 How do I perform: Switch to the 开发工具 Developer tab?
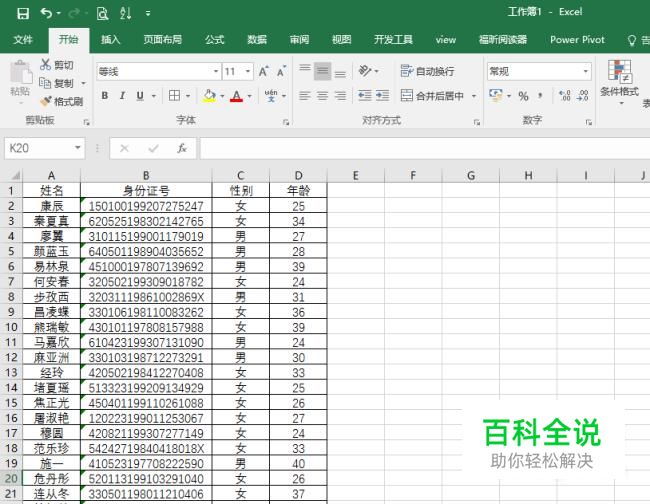pos(393,39)
